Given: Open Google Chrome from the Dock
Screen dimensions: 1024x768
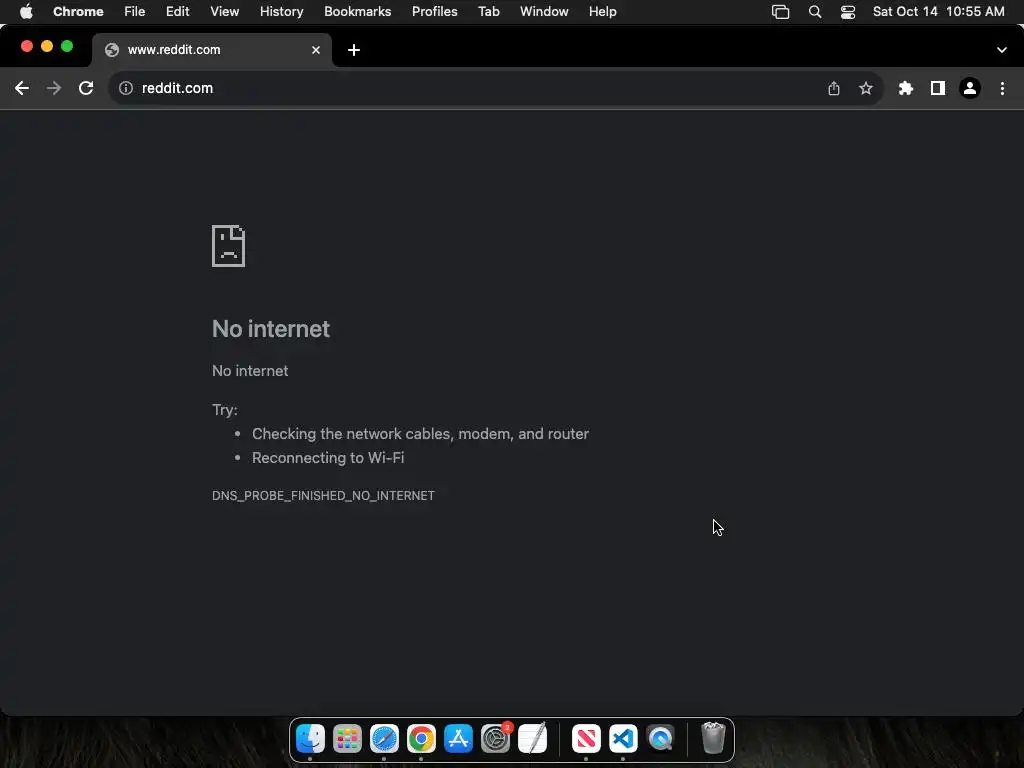Looking at the screenshot, I should [x=421, y=739].
